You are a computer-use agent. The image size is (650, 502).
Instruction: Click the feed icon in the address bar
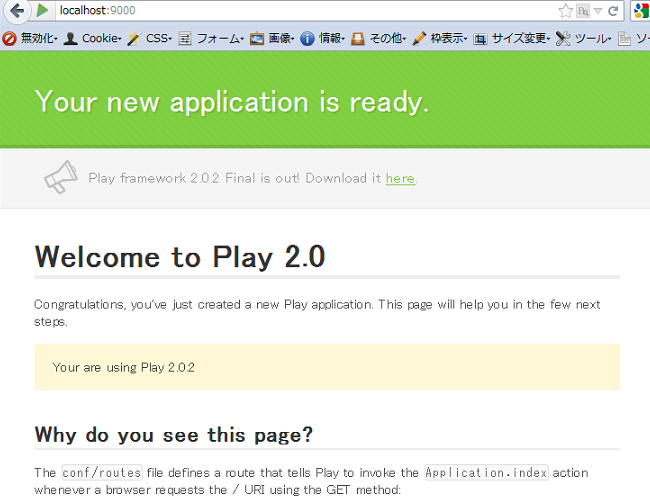coord(583,11)
